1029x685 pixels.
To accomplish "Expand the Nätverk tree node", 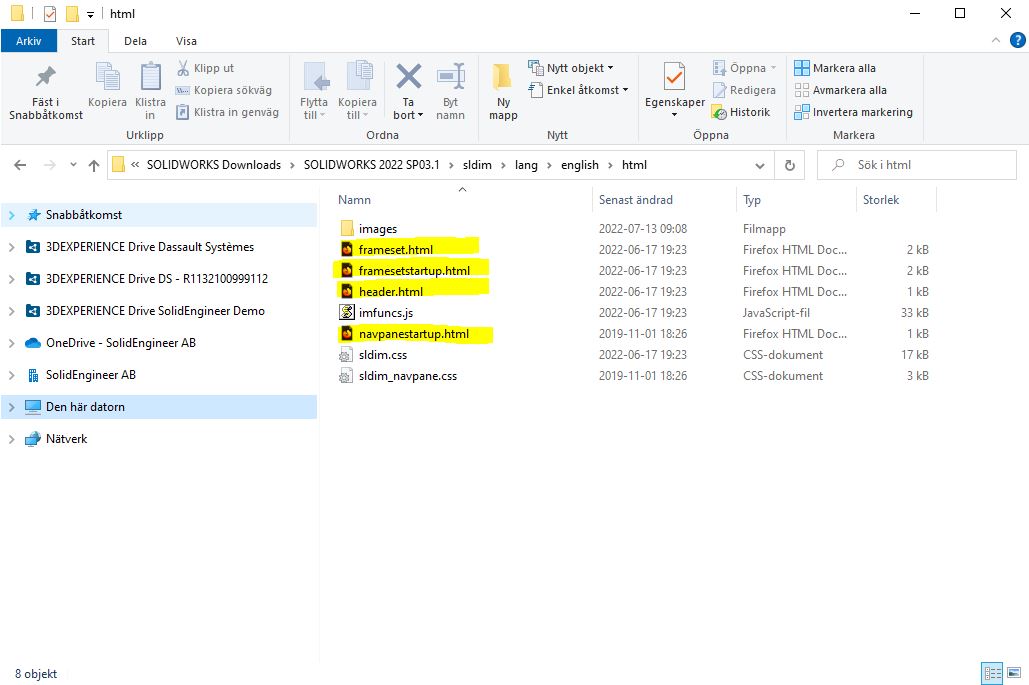I will [x=11, y=439].
